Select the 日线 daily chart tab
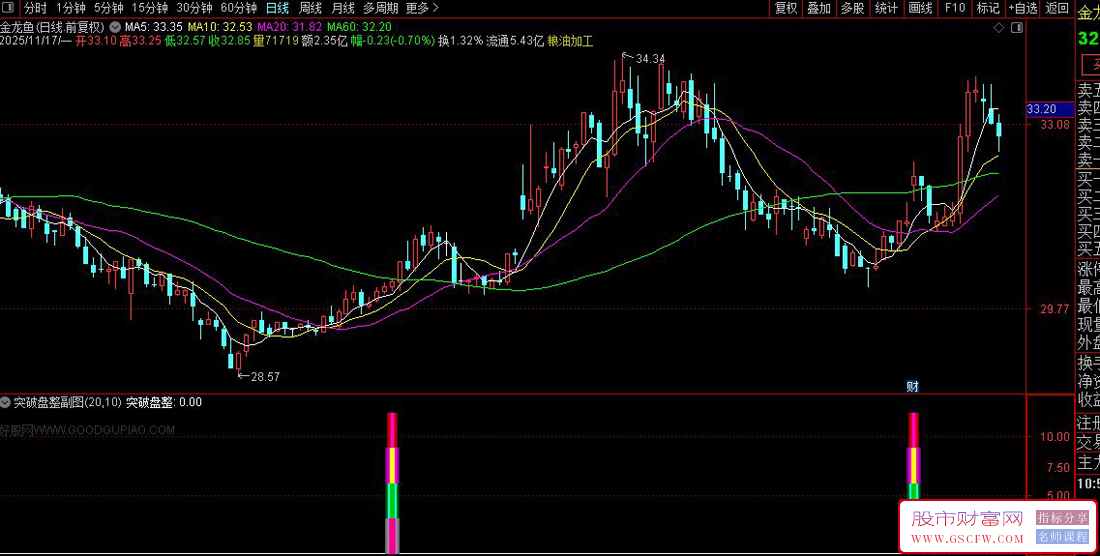This screenshot has height=556, width=1100. click(277, 8)
